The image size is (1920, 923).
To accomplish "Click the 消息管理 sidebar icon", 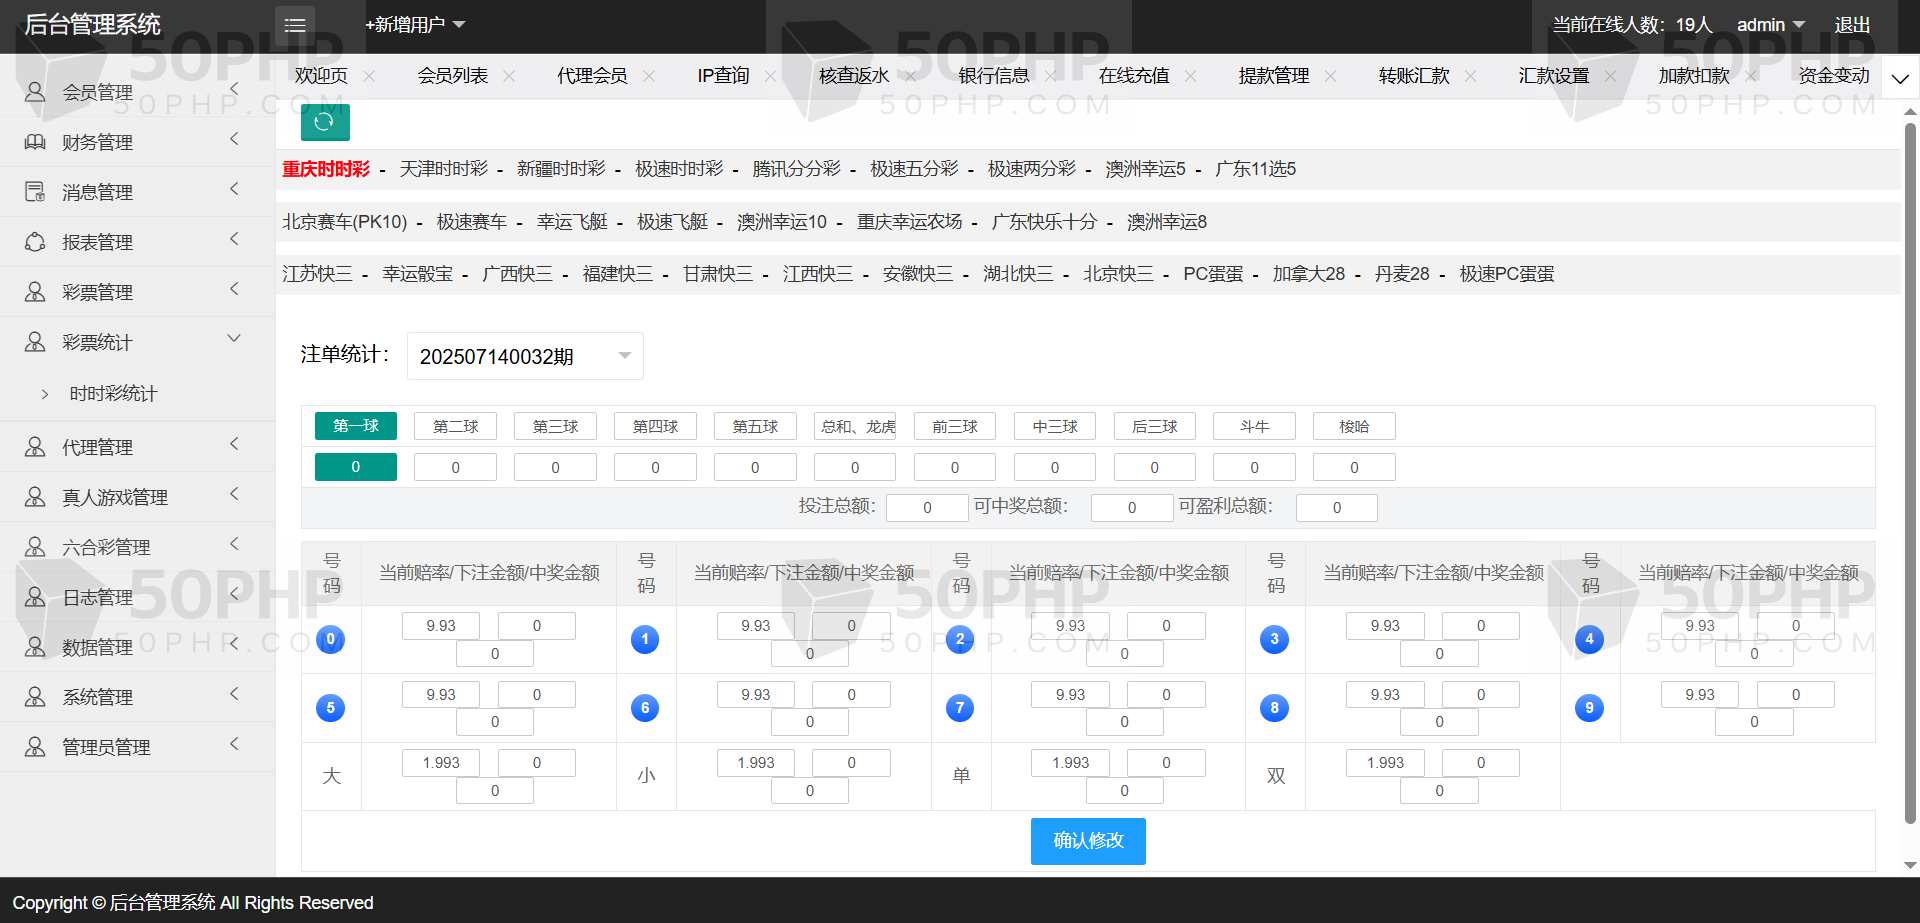I will click(35, 192).
